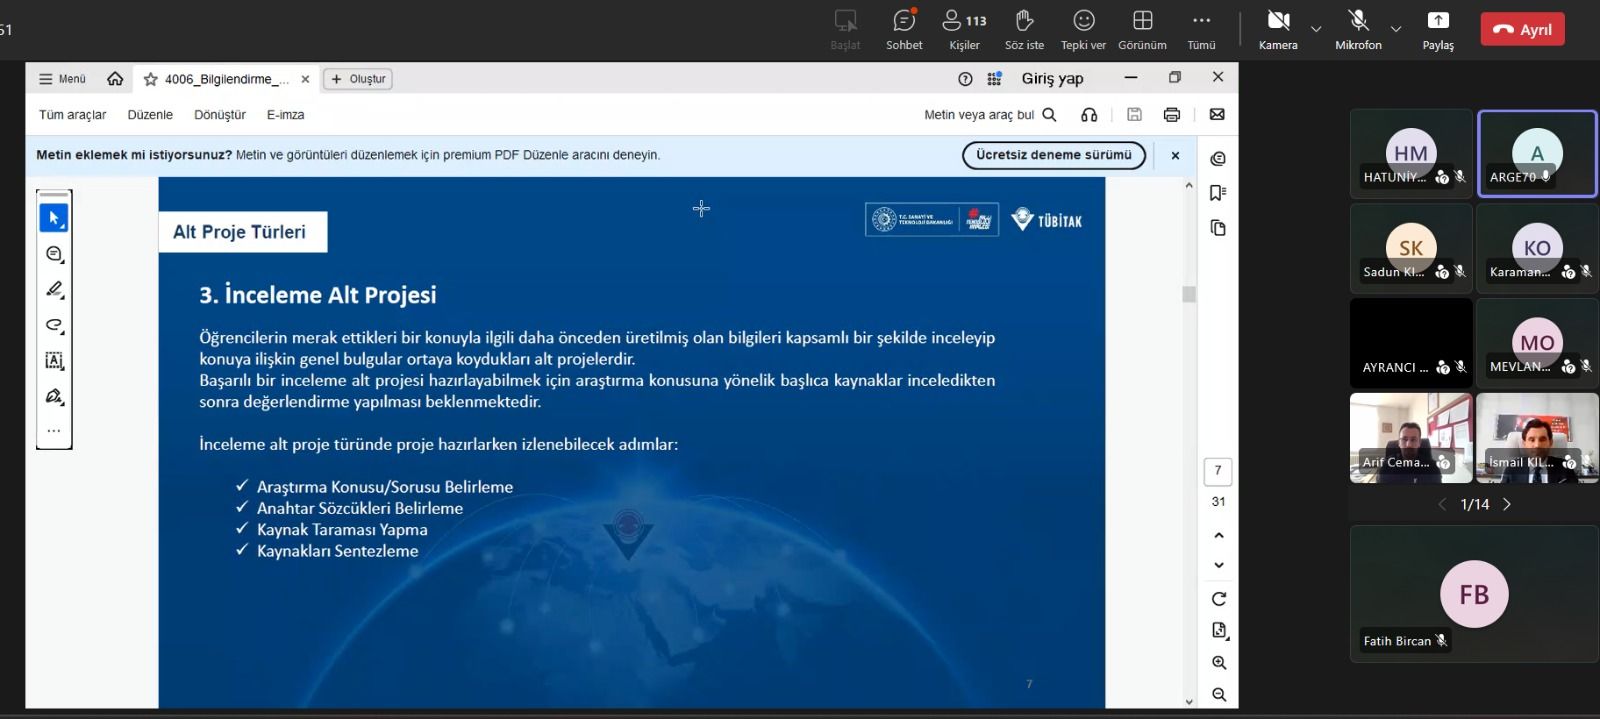The height and width of the screenshot is (719, 1600).
Task: Open the Acrobat Menü
Action: coord(62,79)
